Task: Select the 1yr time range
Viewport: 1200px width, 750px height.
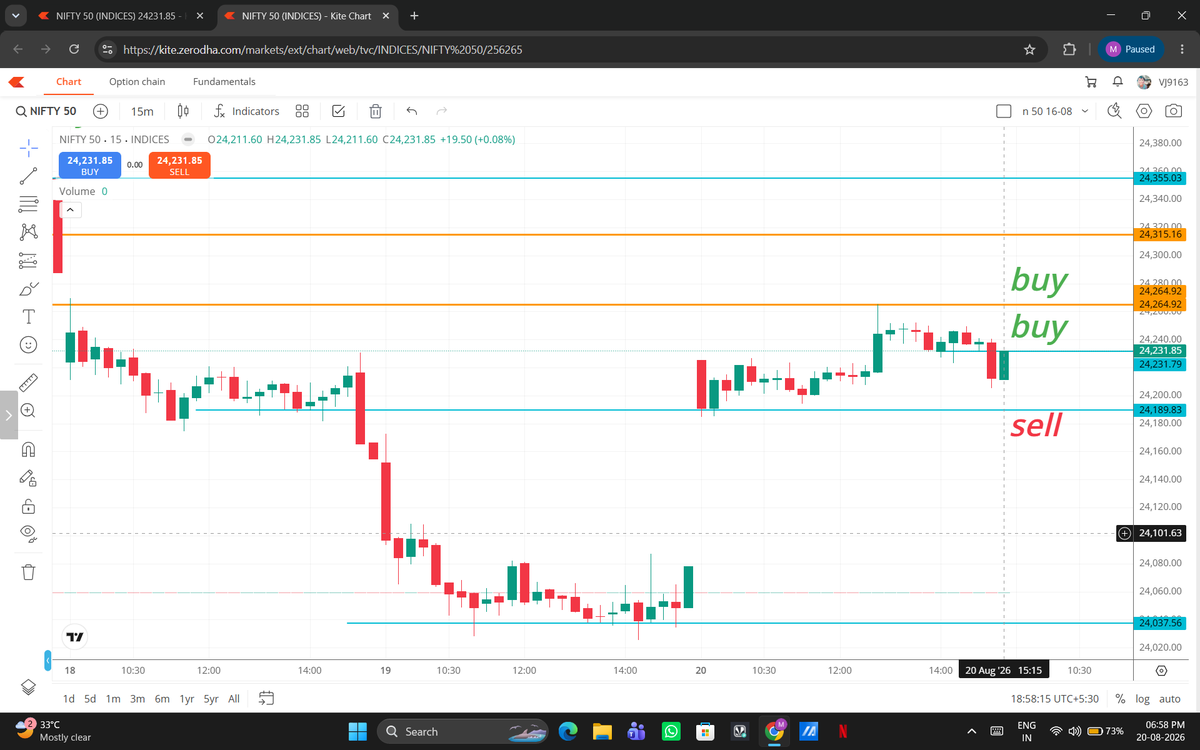Action: click(186, 698)
